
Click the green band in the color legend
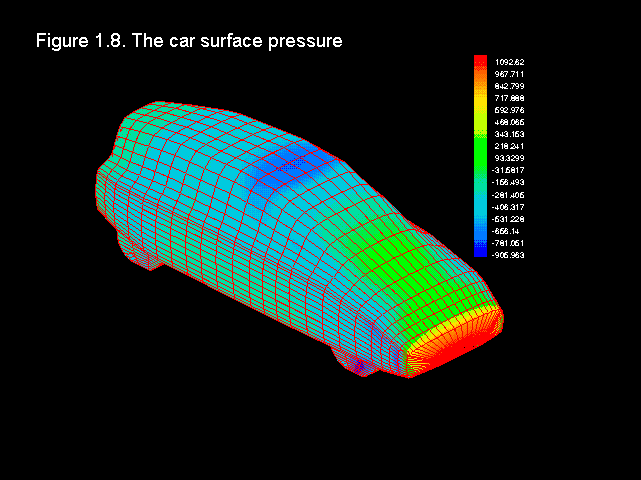pyautogui.click(x=480, y=152)
